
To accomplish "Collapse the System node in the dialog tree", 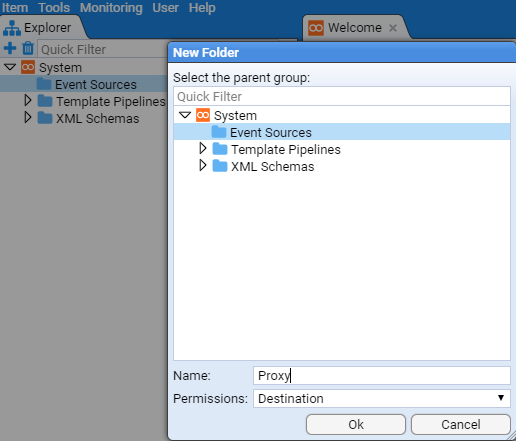I will point(185,115).
